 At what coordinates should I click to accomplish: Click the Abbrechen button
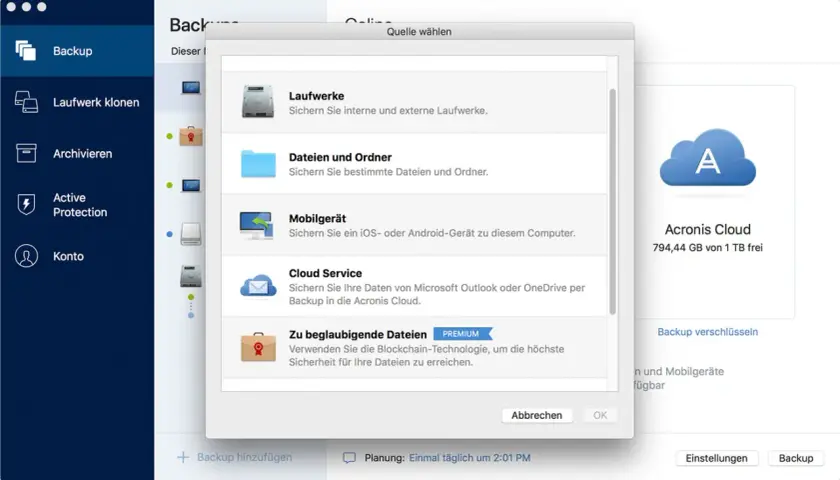537,415
